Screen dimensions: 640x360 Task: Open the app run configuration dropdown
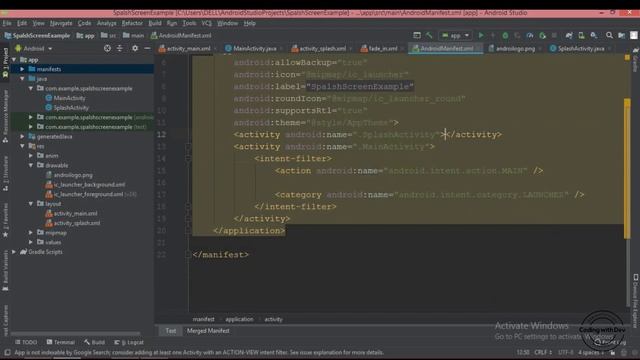[x=455, y=36]
